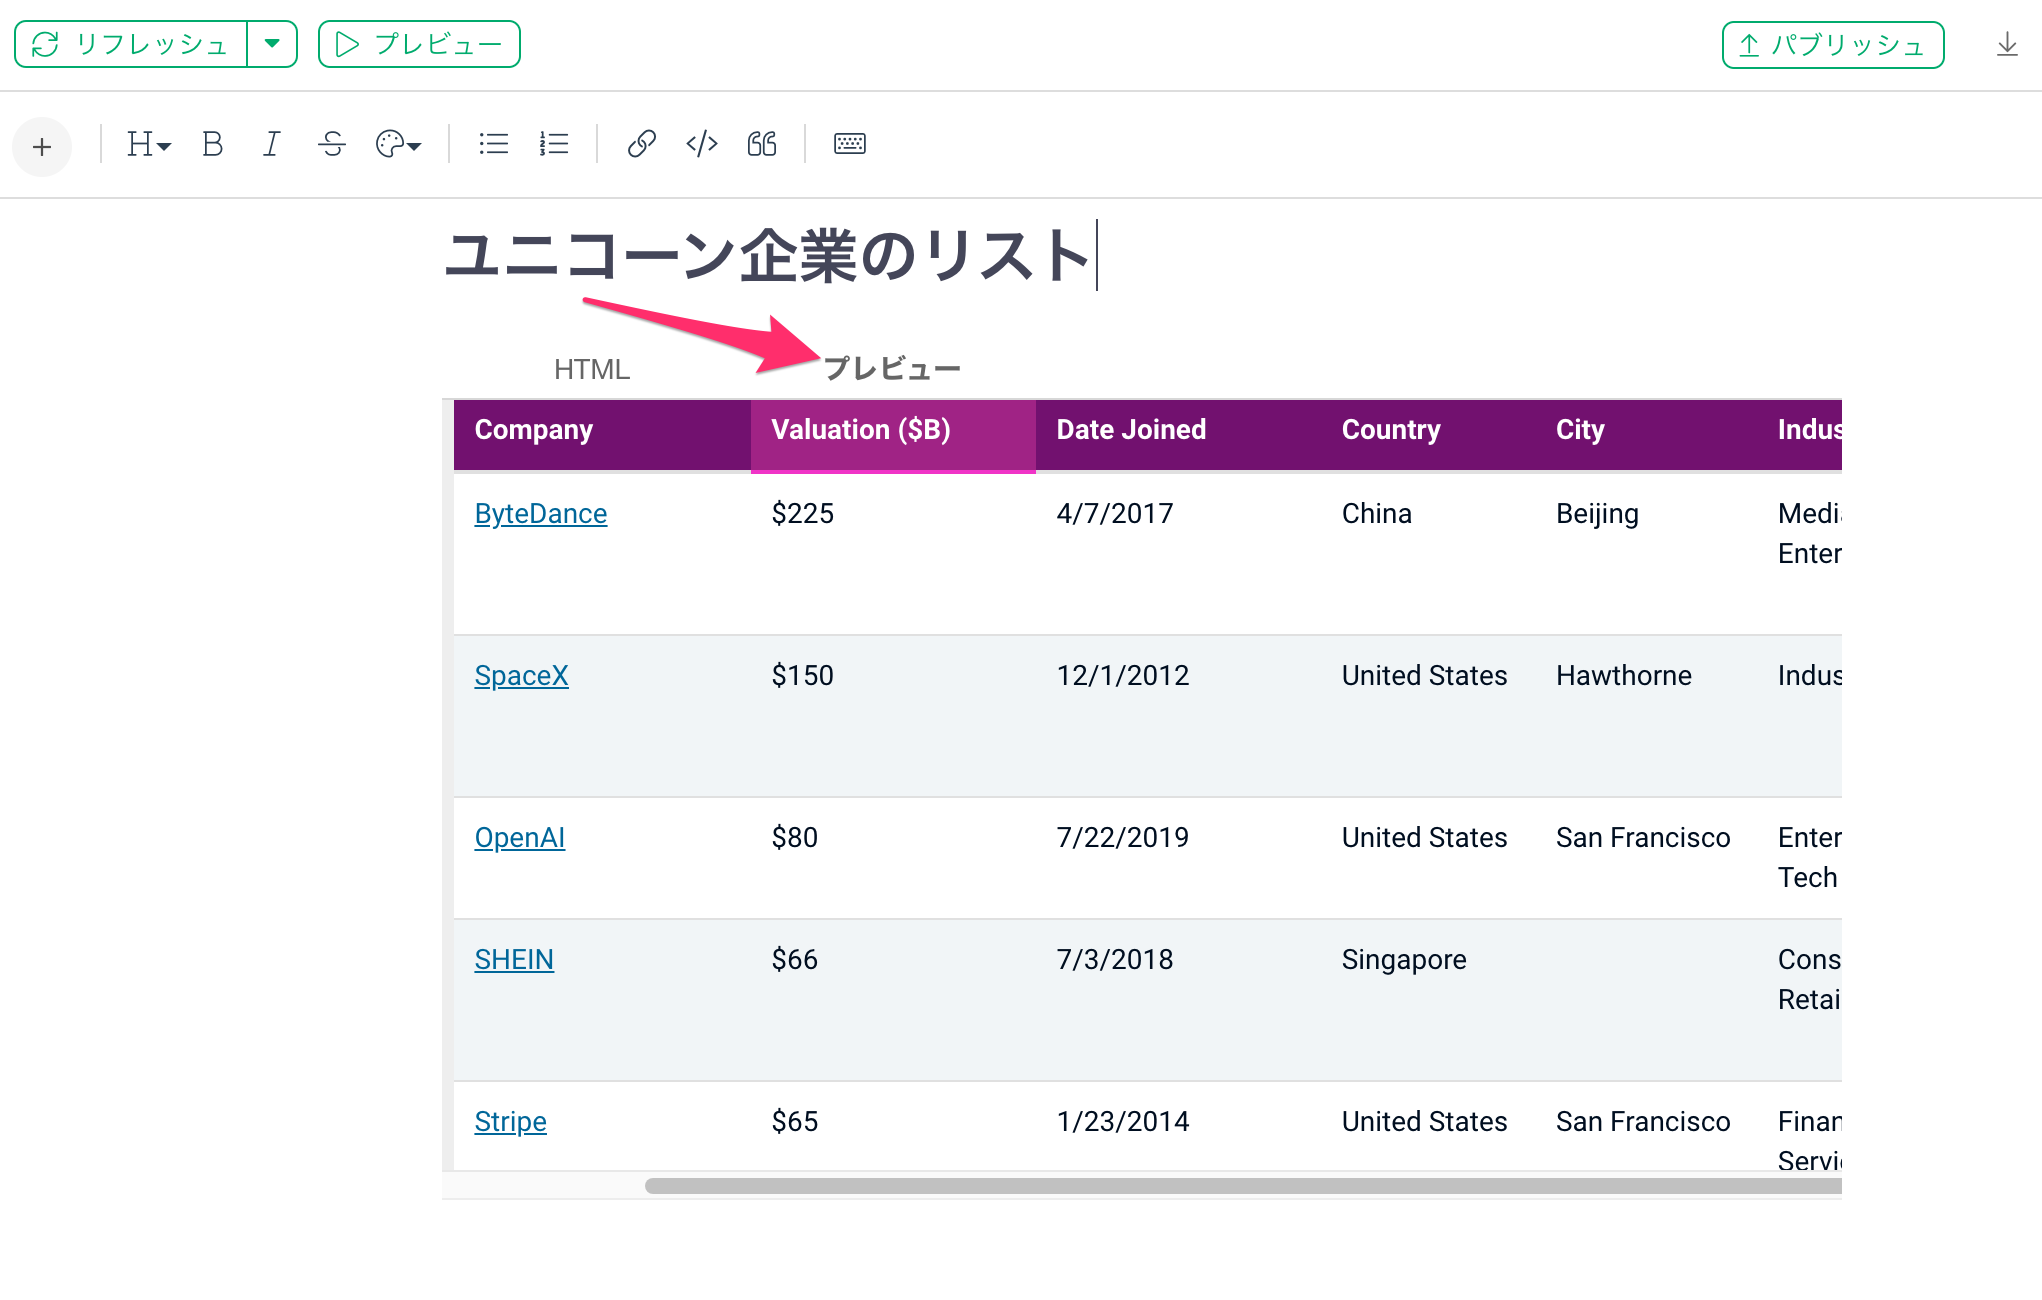Image resolution: width=2042 pixels, height=1300 pixels.
Task: Open the Stripe link
Action: [x=510, y=1121]
